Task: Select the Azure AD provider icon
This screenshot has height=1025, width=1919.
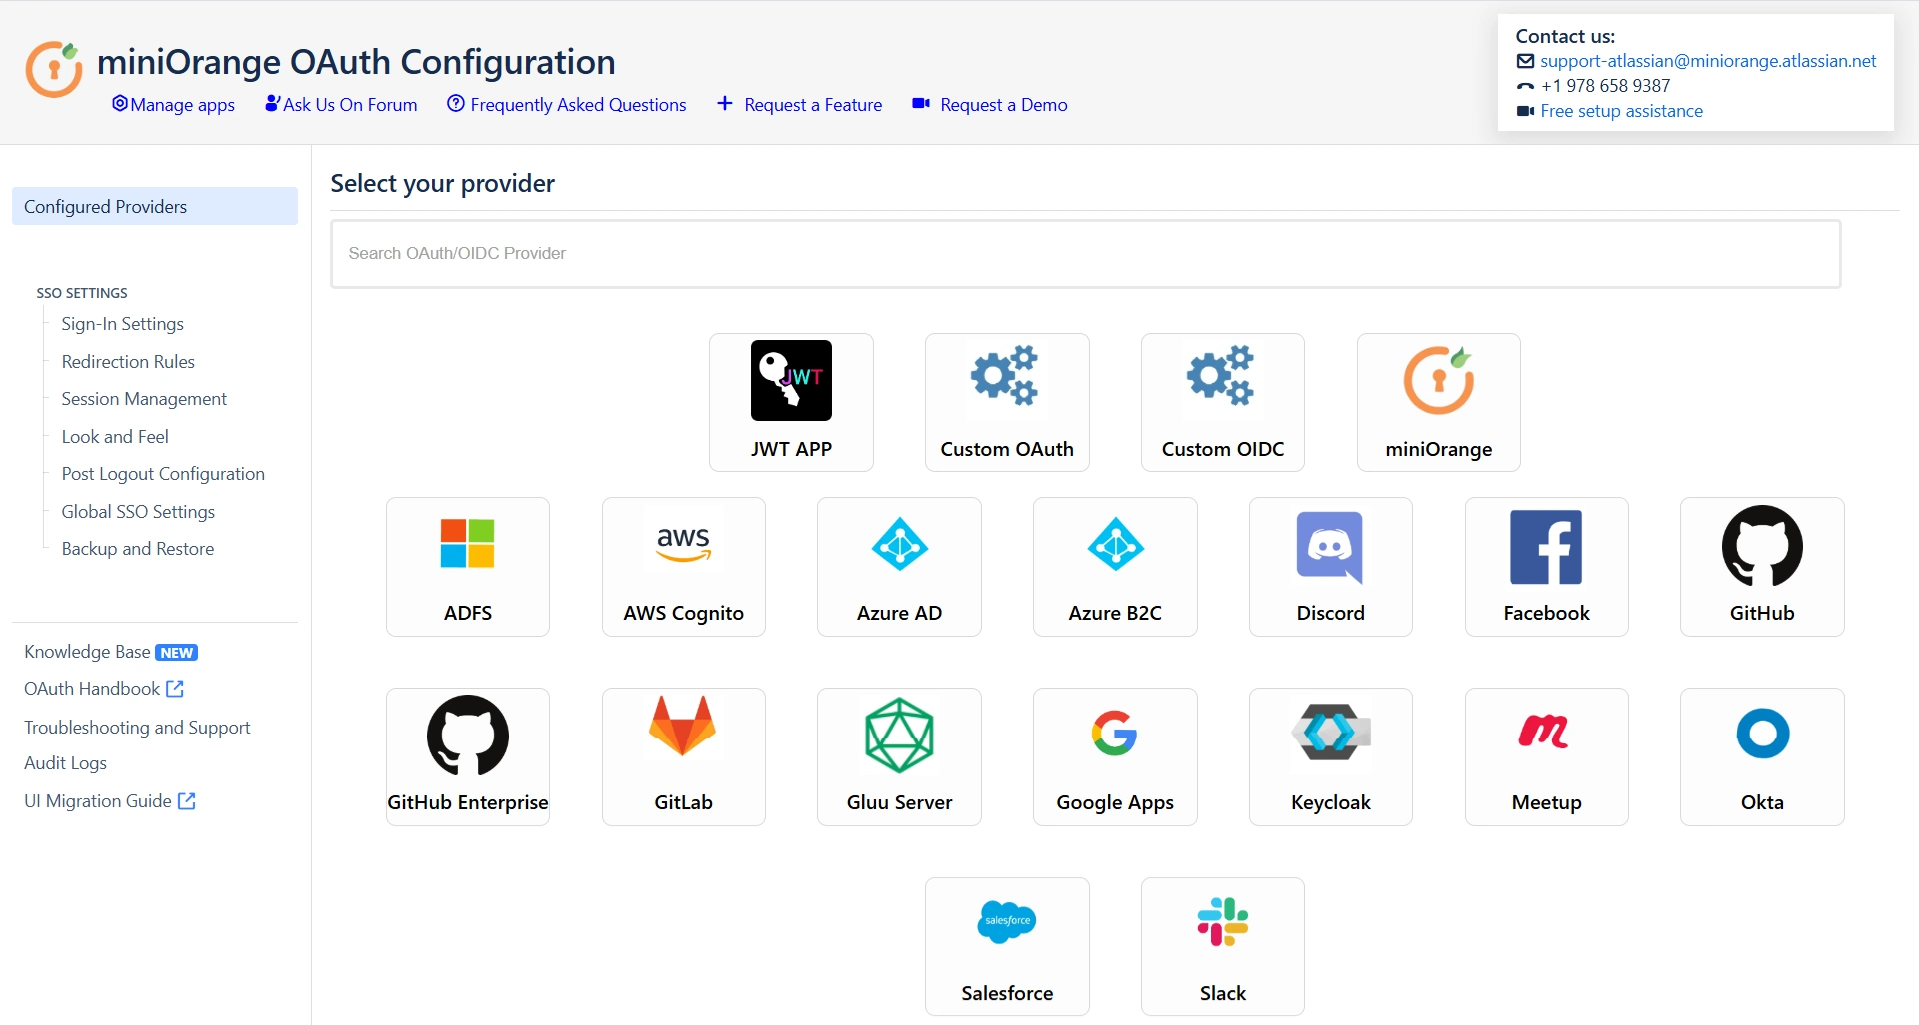Action: pos(899,545)
